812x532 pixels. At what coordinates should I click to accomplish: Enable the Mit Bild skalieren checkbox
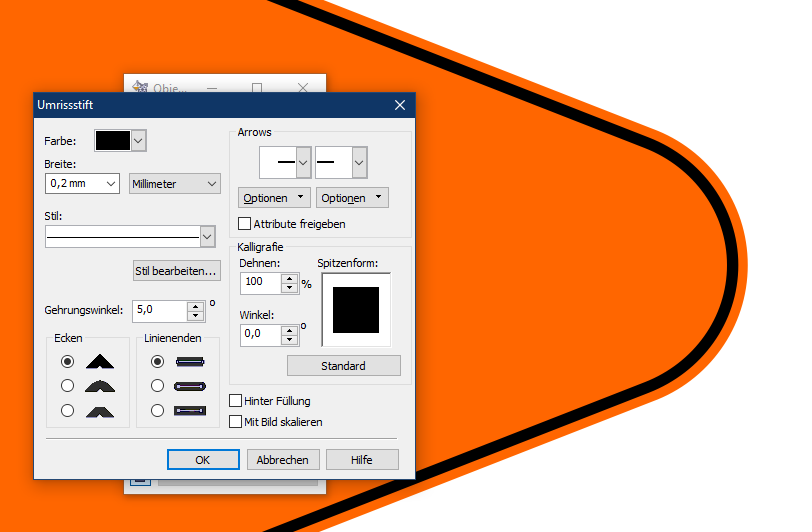pos(236,422)
